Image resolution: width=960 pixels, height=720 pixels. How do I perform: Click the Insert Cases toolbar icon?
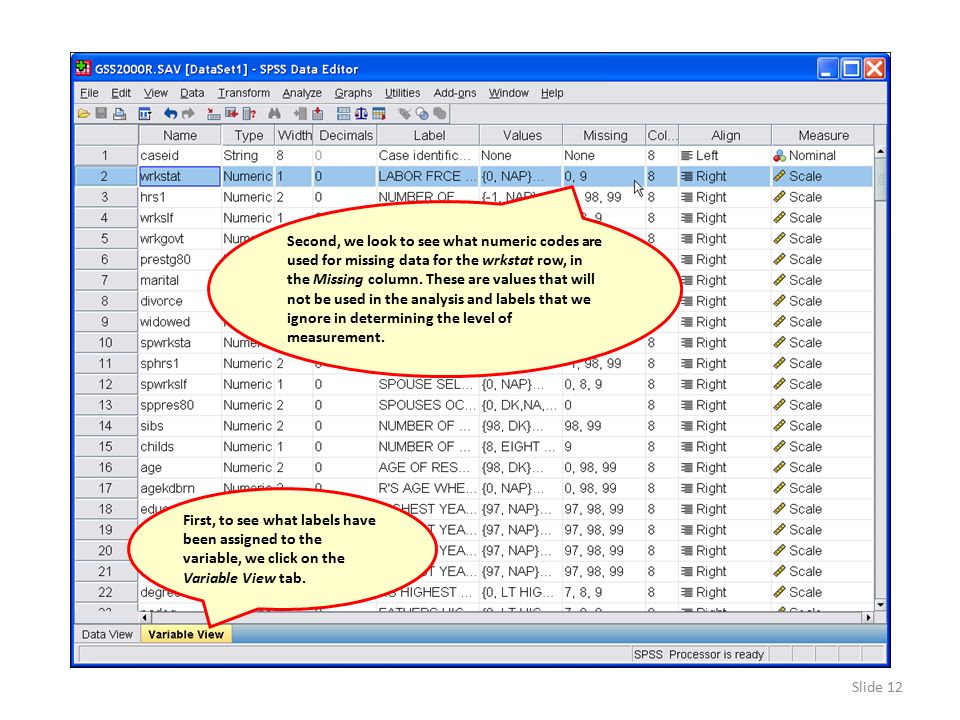[x=300, y=113]
